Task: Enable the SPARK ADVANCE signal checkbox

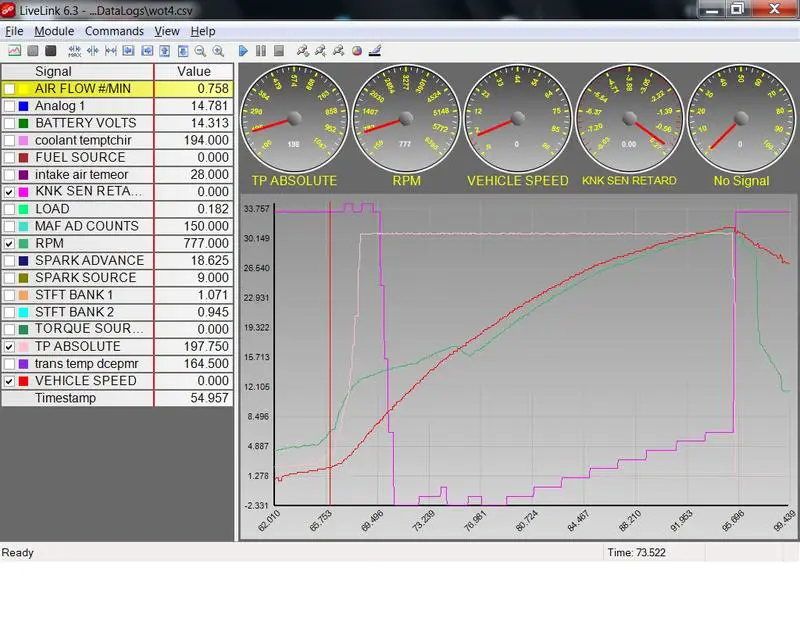Action: (x=9, y=261)
